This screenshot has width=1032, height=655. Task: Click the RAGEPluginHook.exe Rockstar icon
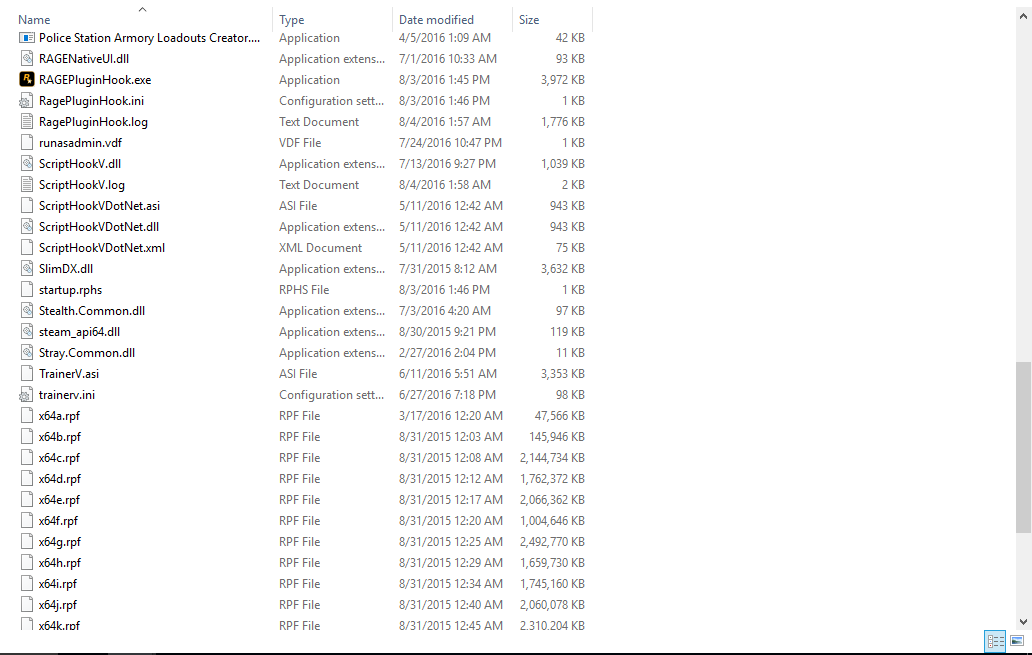coord(26,80)
